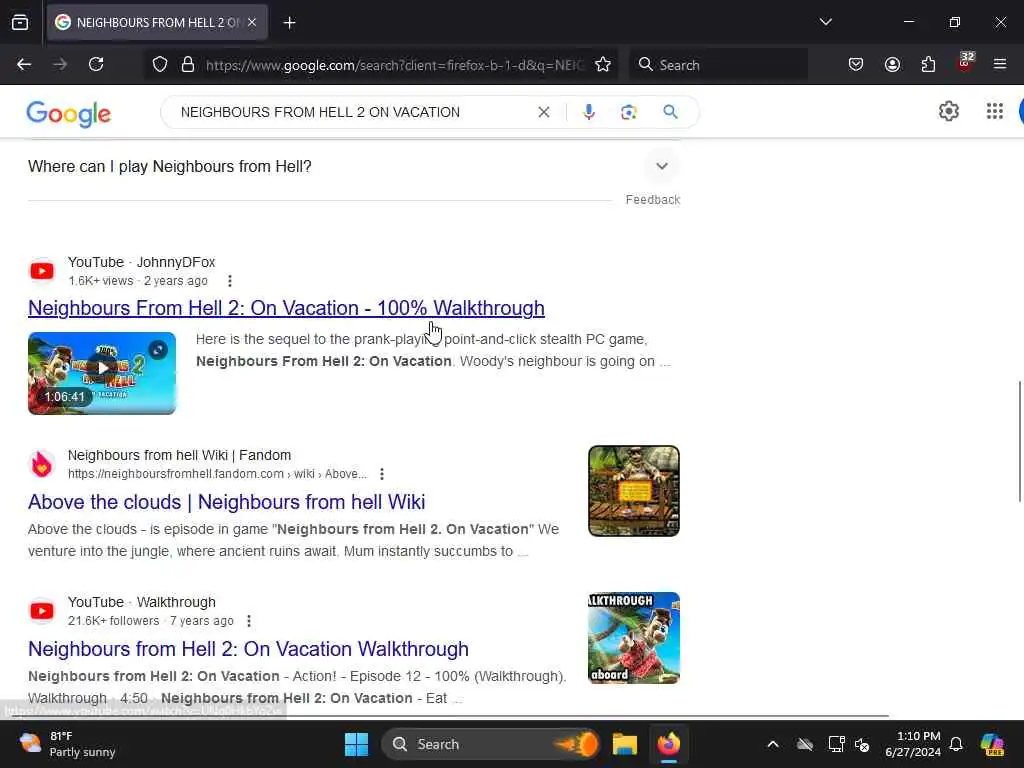1024x768 pixels.
Task: Bookmark this page with the star
Action: pyautogui.click(x=603, y=64)
